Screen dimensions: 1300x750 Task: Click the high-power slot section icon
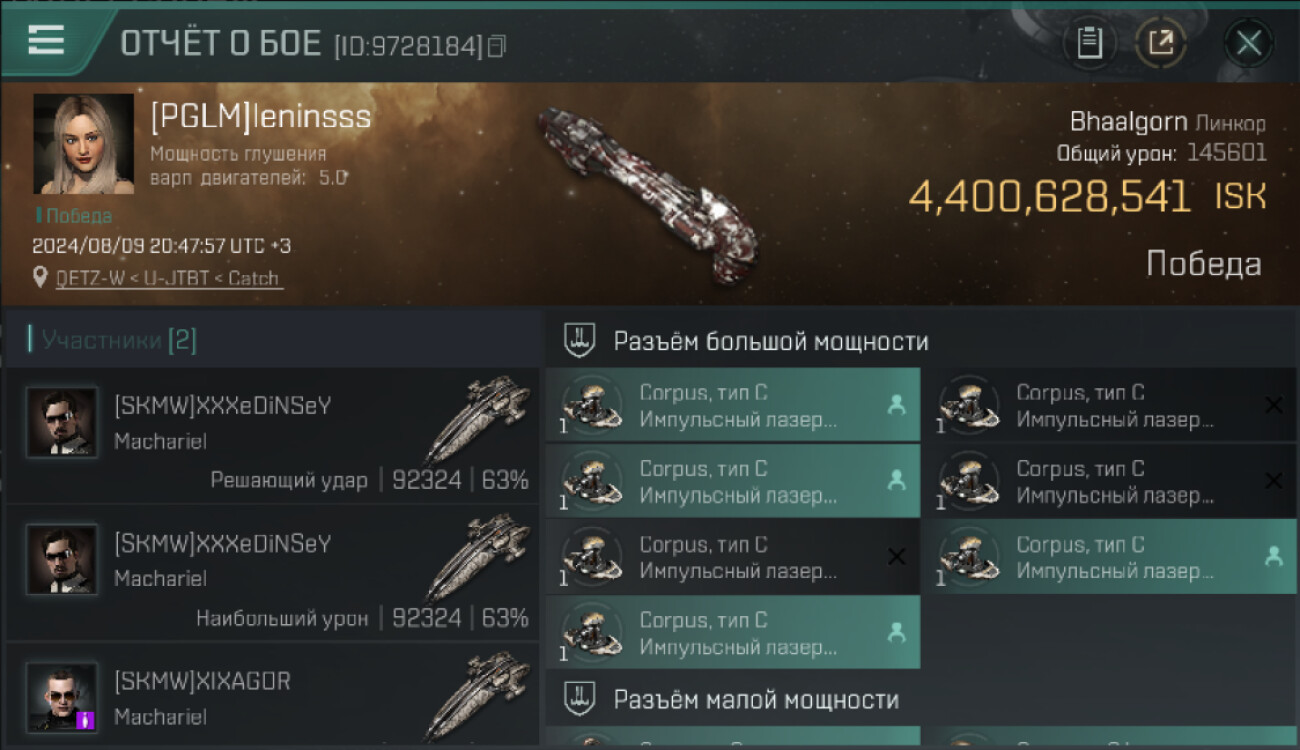tap(580, 340)
